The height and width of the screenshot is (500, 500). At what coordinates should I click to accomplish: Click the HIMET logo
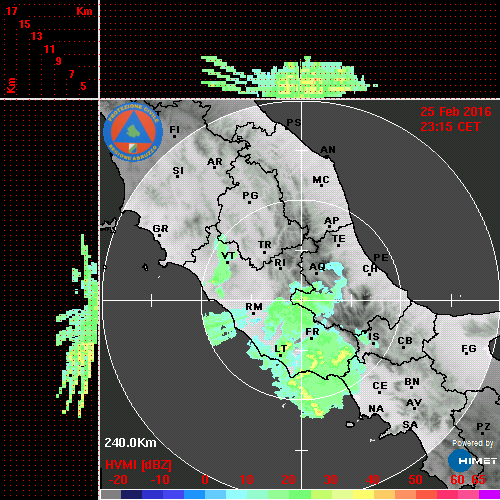473,461
